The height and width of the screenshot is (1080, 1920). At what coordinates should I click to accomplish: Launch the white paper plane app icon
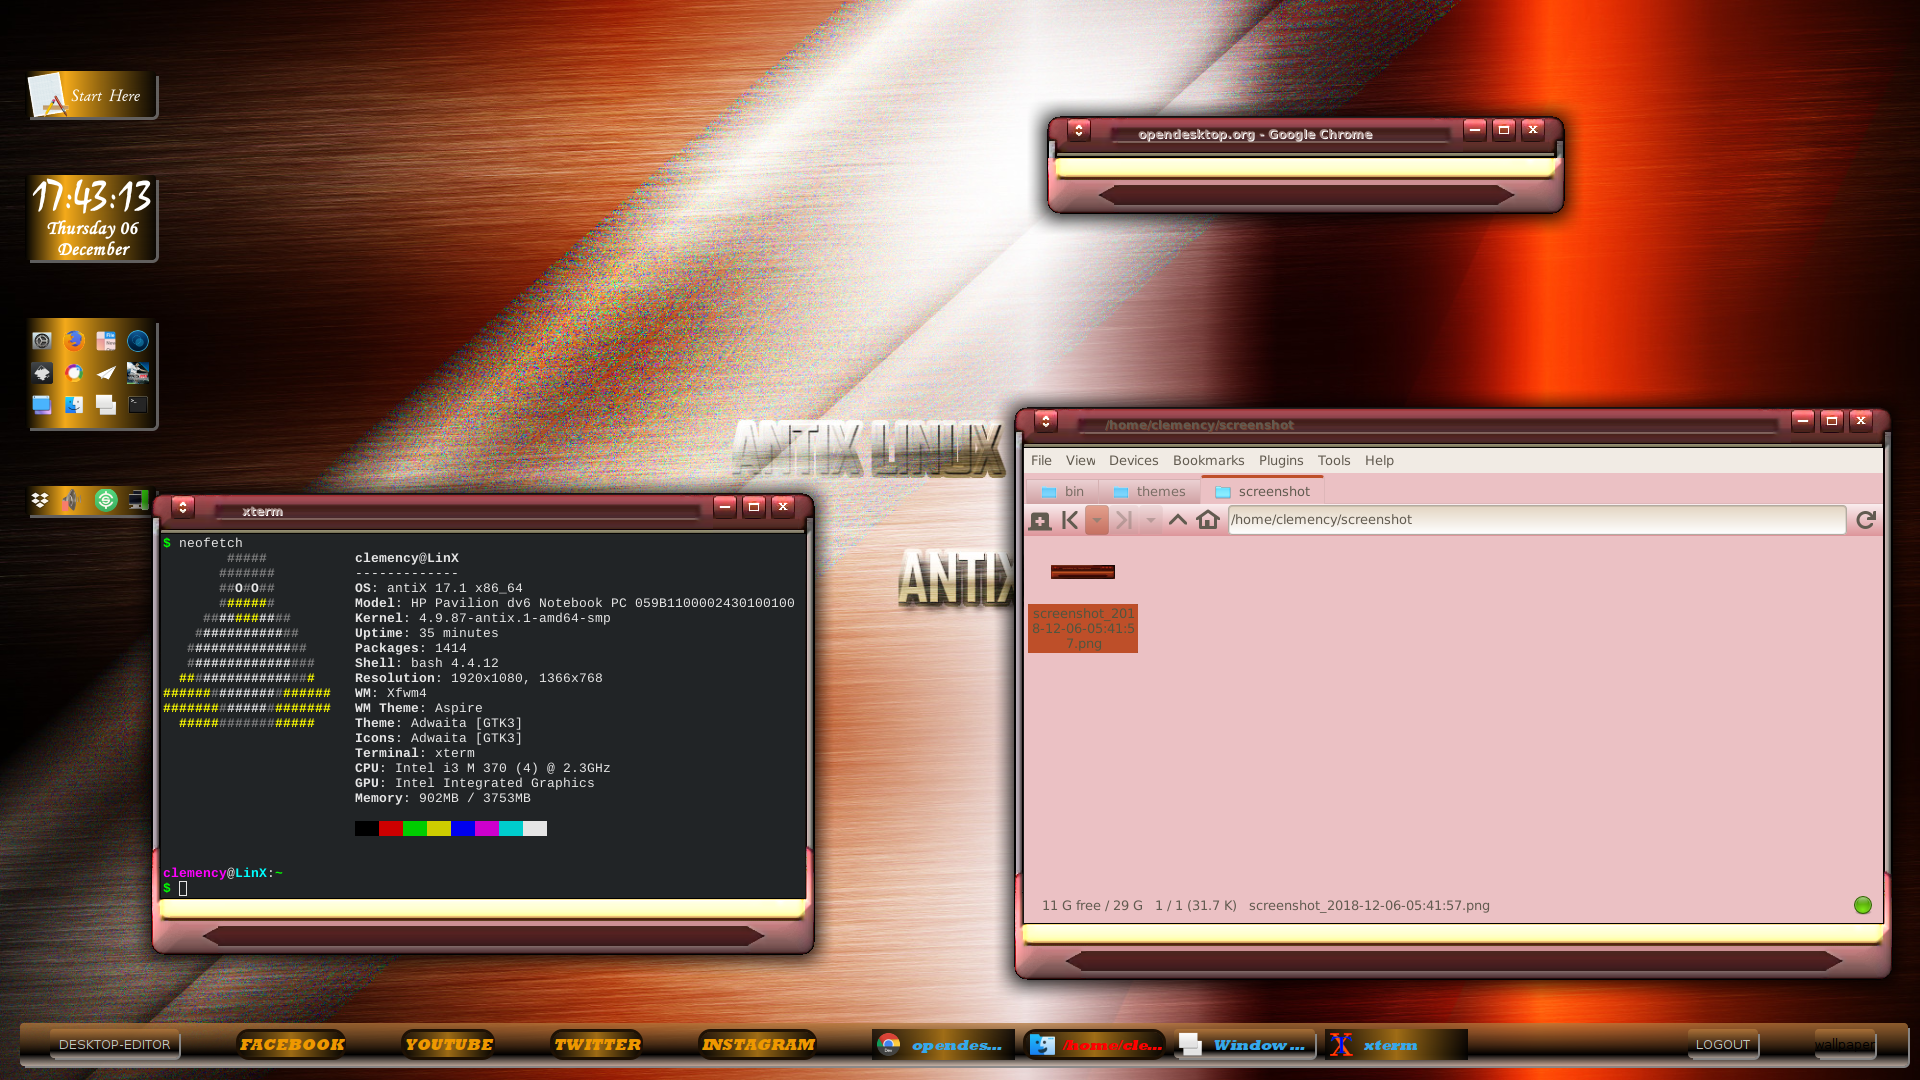click(x=106, y=373)
